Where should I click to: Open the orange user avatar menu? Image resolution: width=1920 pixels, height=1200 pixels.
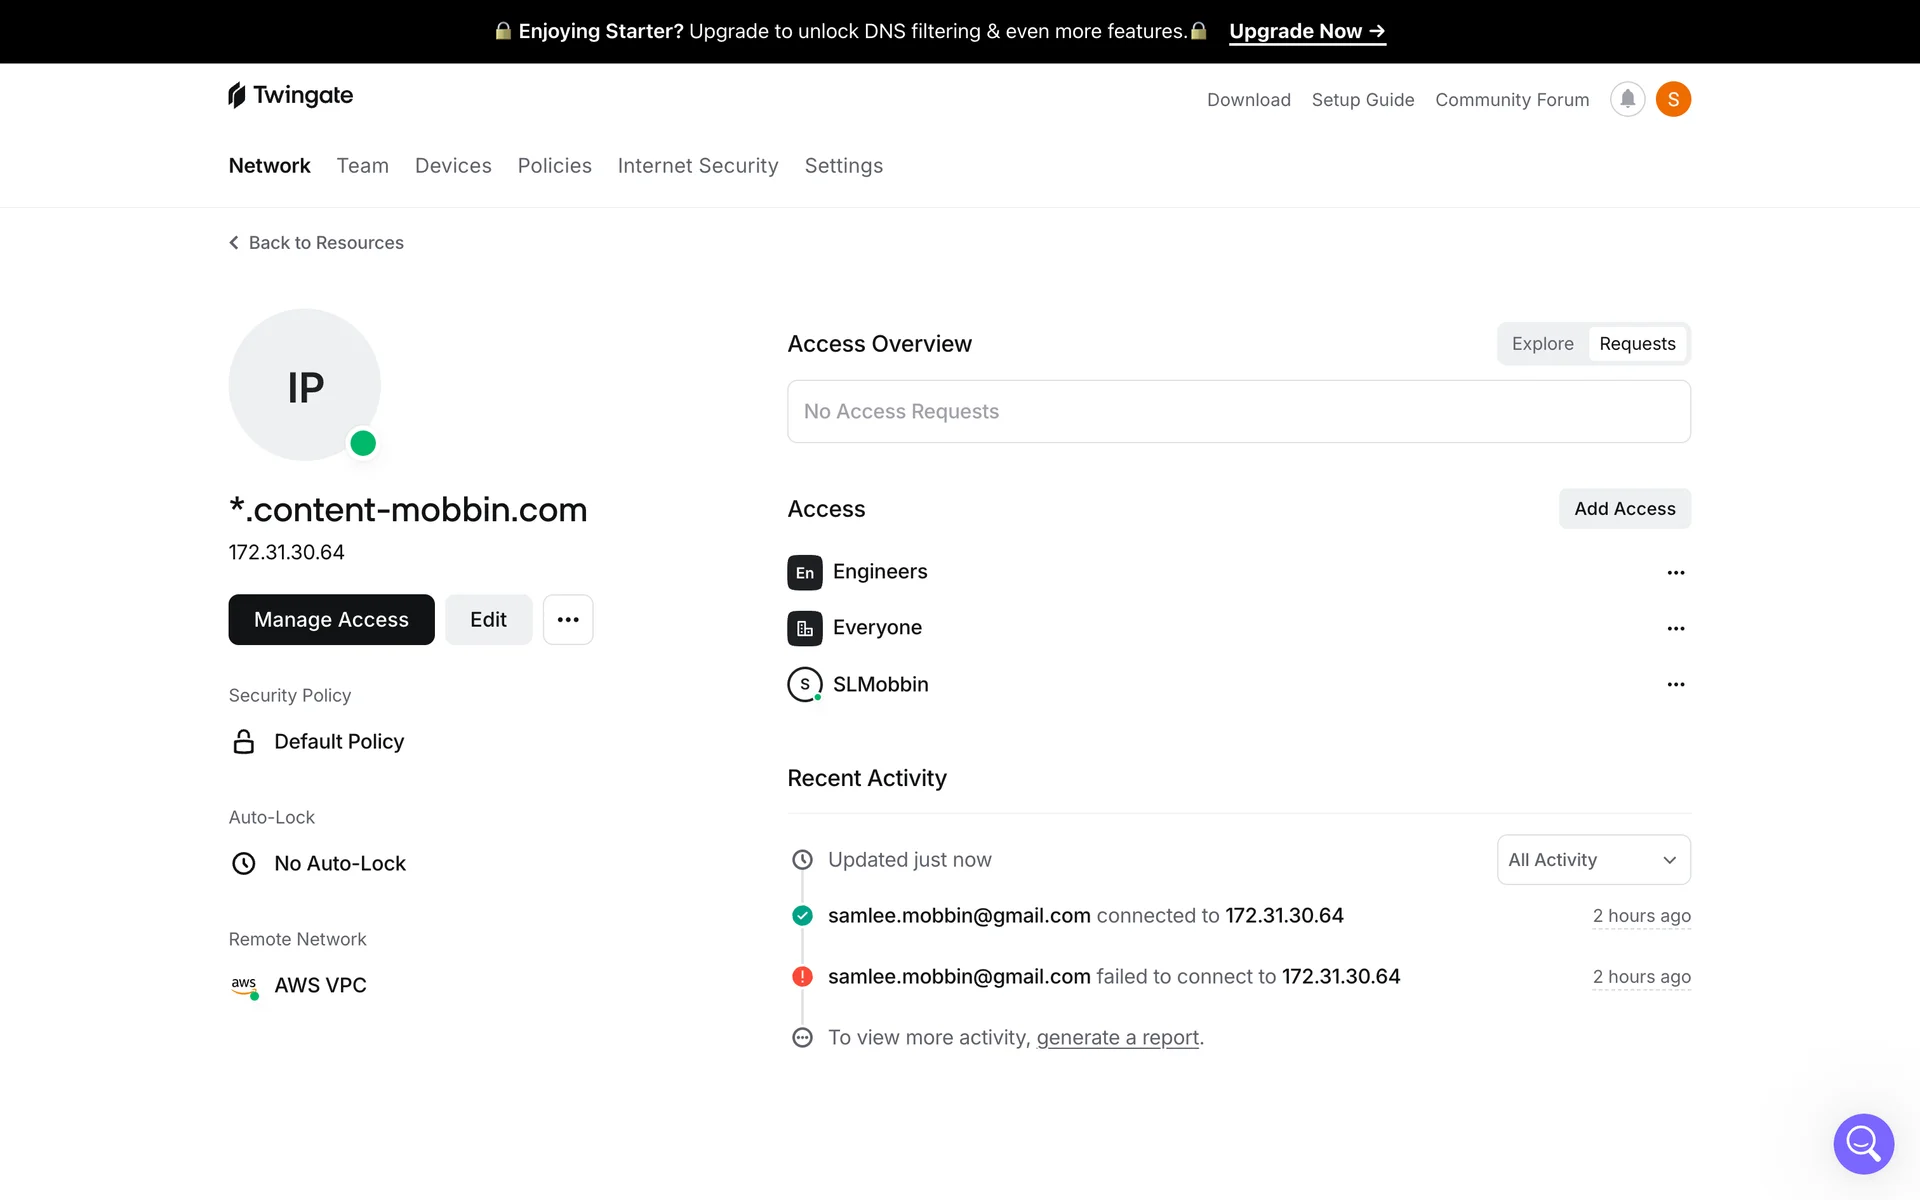(1673, 99)
